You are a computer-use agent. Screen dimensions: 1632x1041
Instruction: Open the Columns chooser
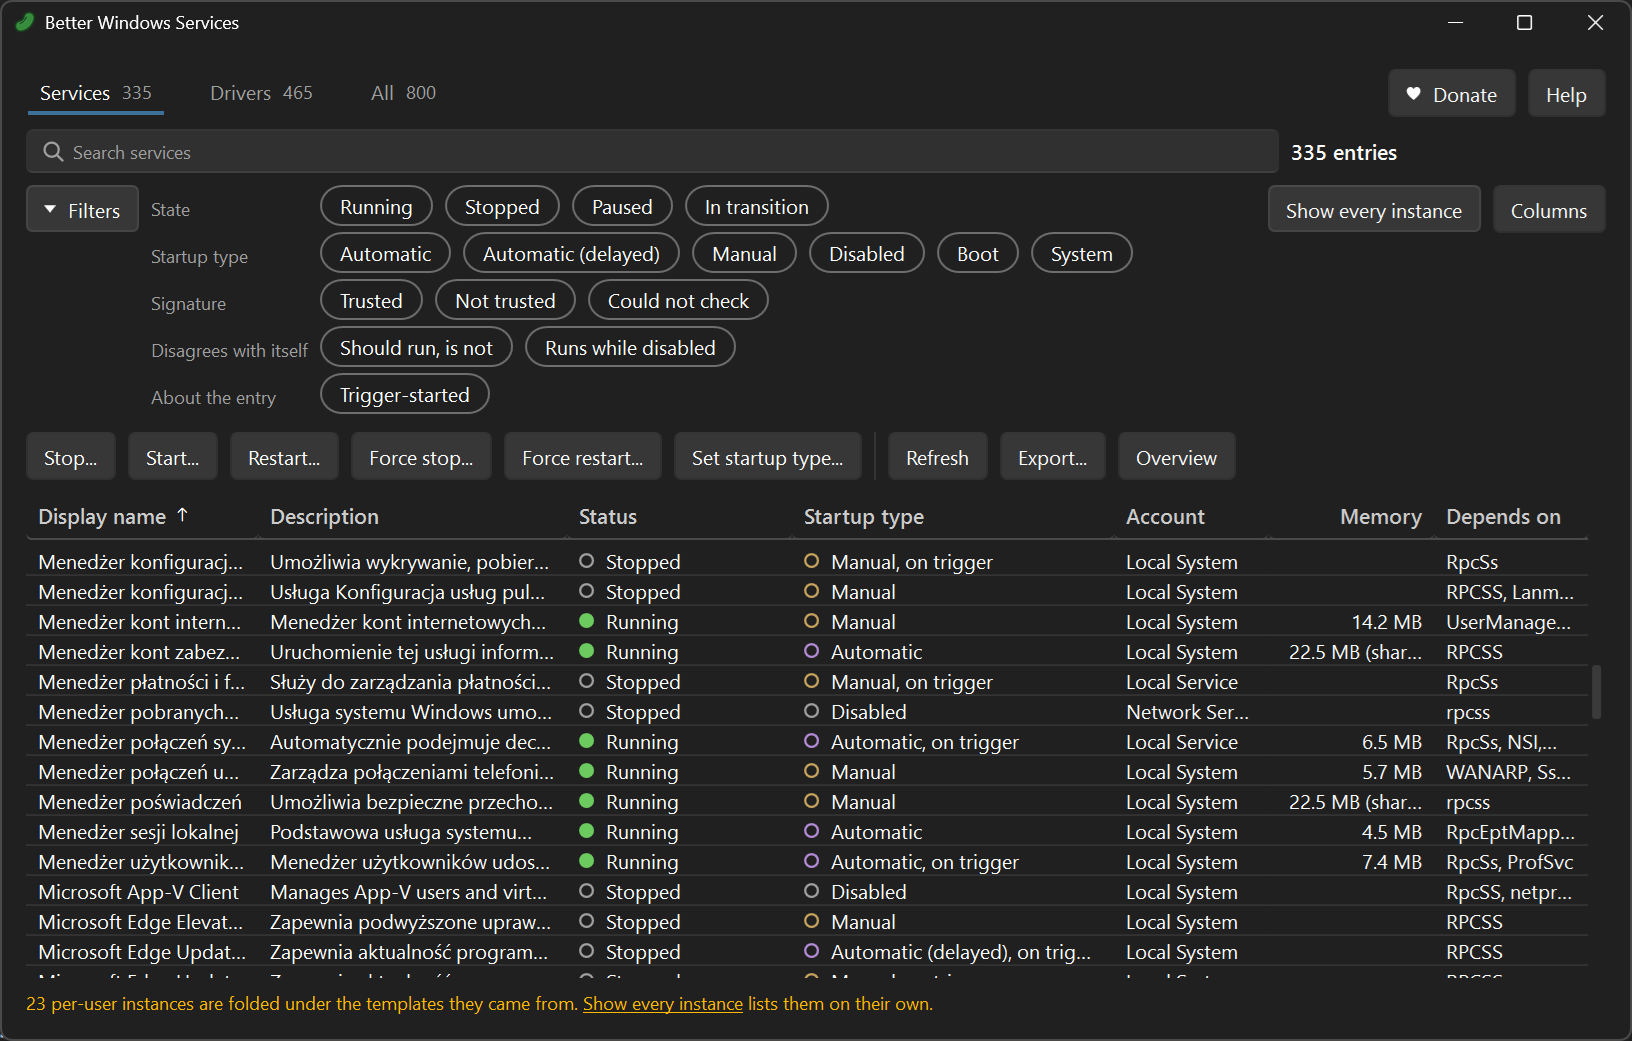pos(1548,210)
